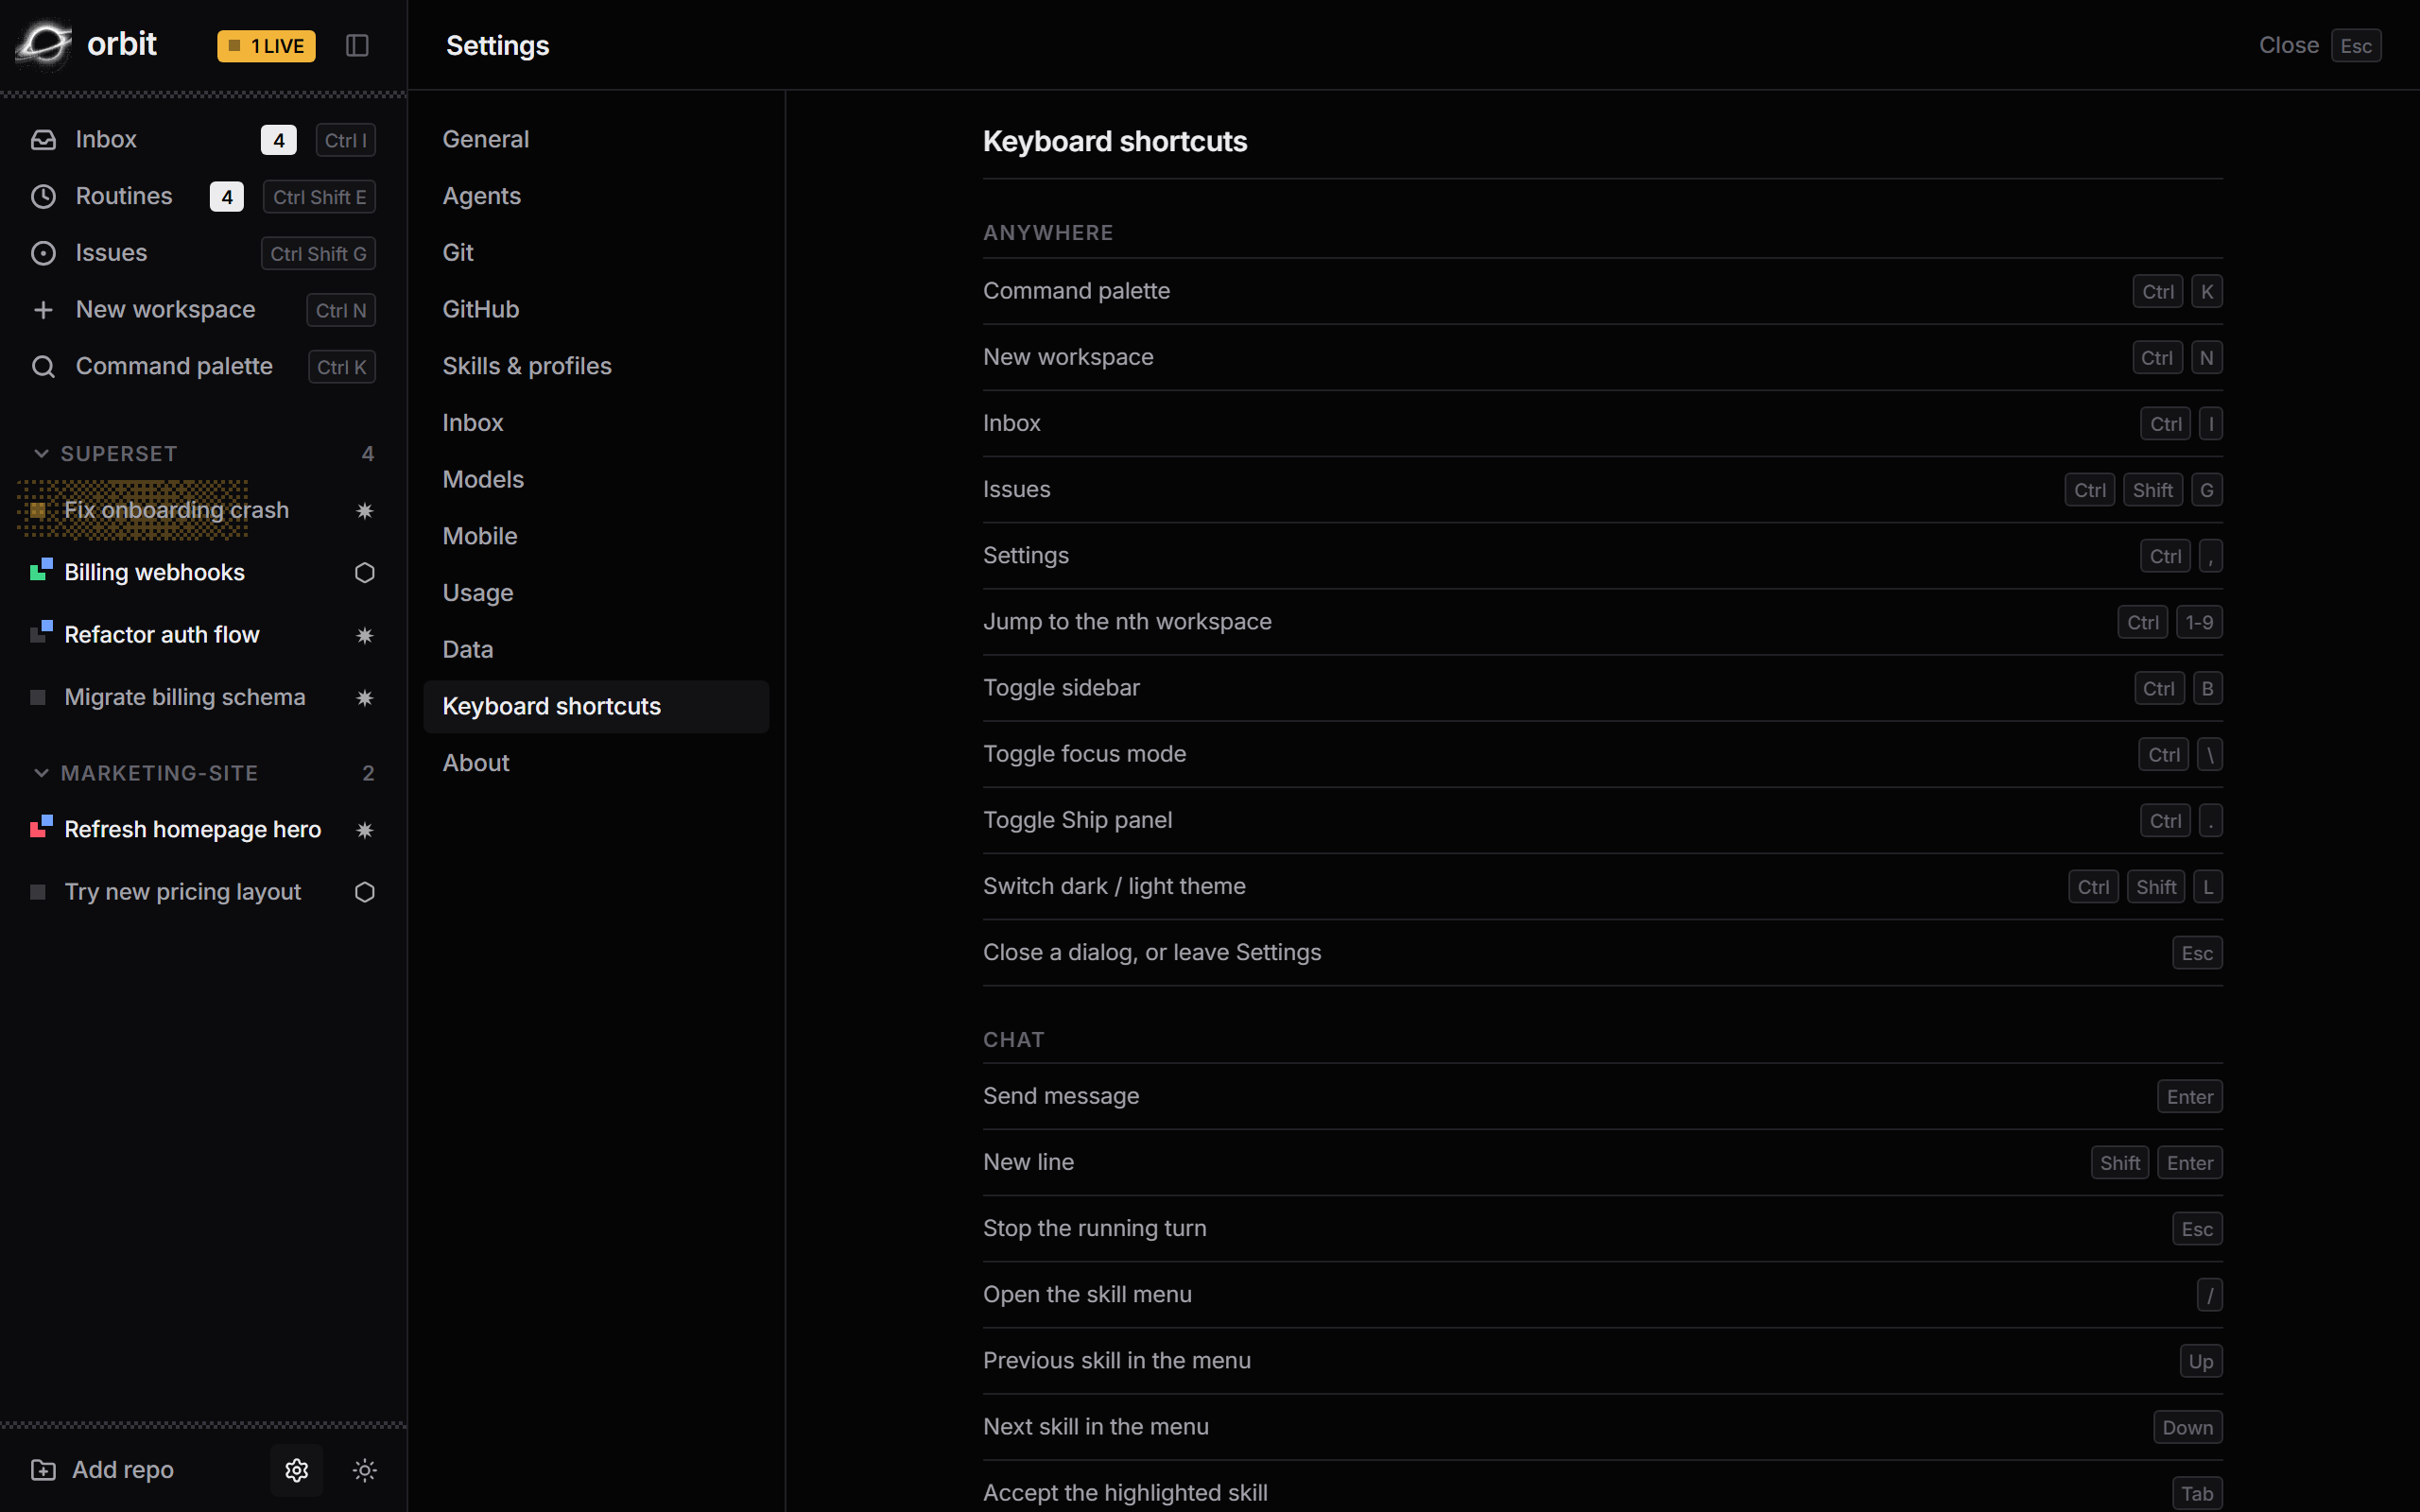This screenshot has height=1512, width=2420.
Task: Click spinner icon beside Fix onboarding crash
Action: click(x=365, y=510)
